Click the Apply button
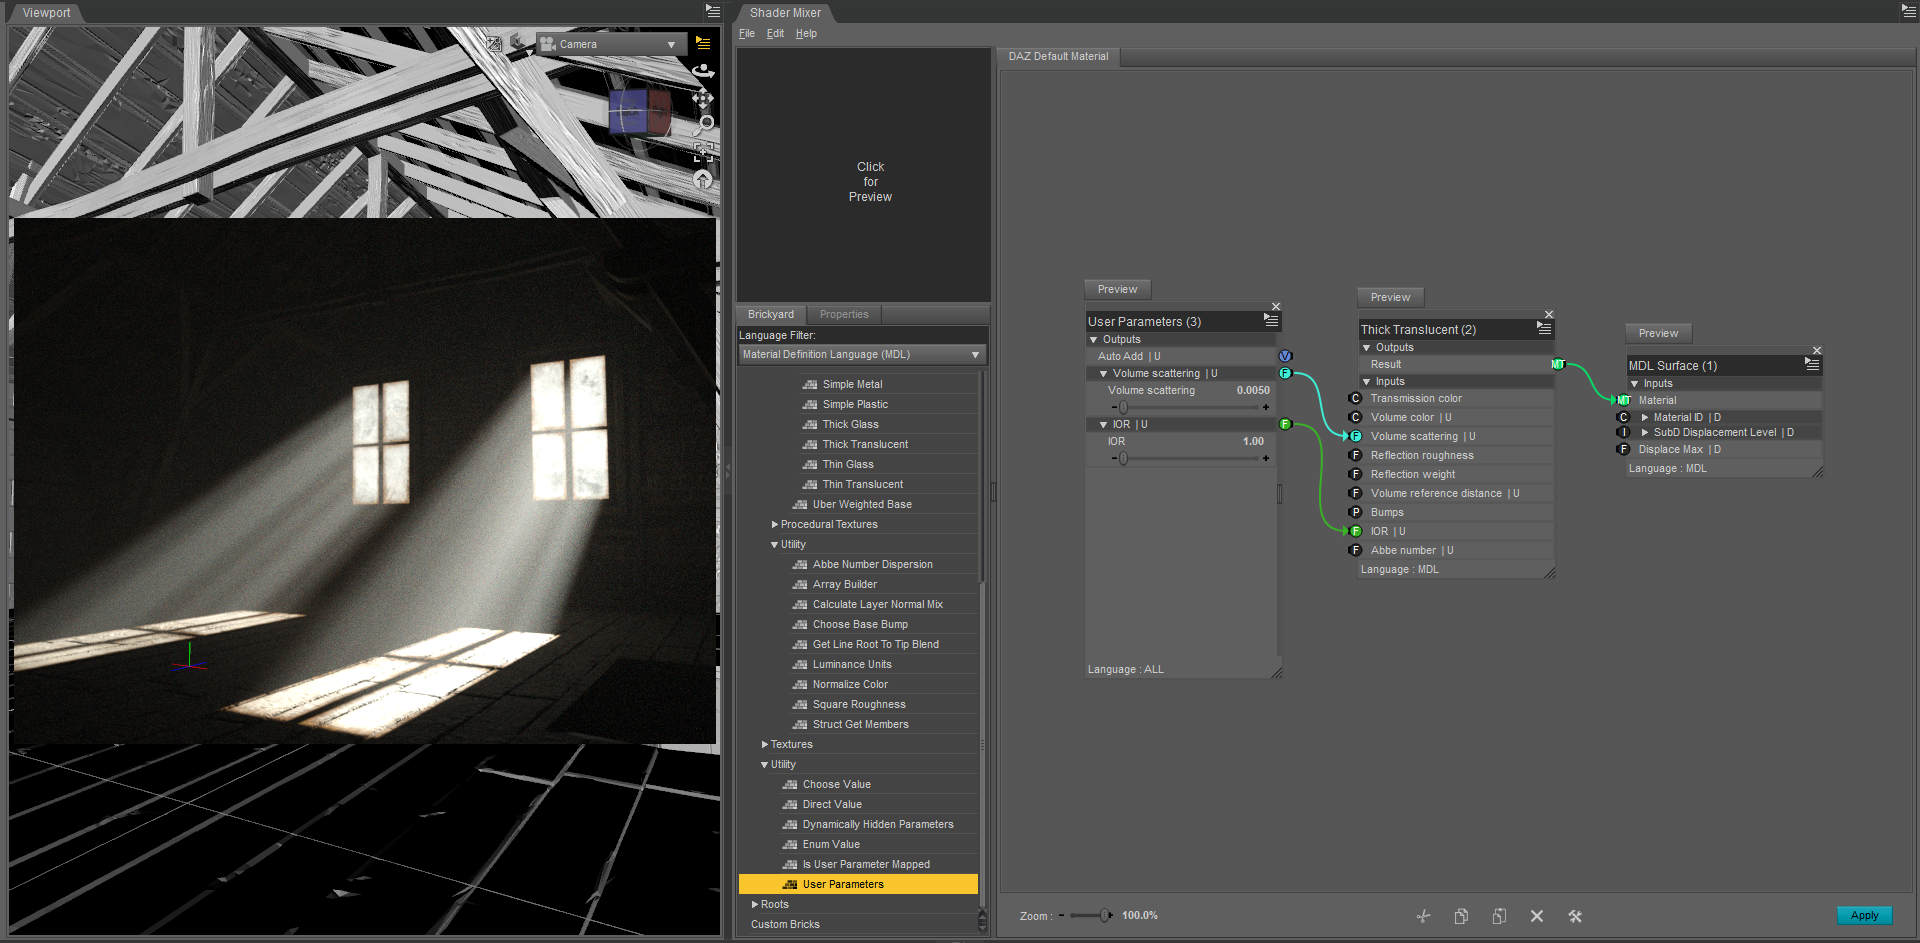1920x943 pixels. (1864, 915)
